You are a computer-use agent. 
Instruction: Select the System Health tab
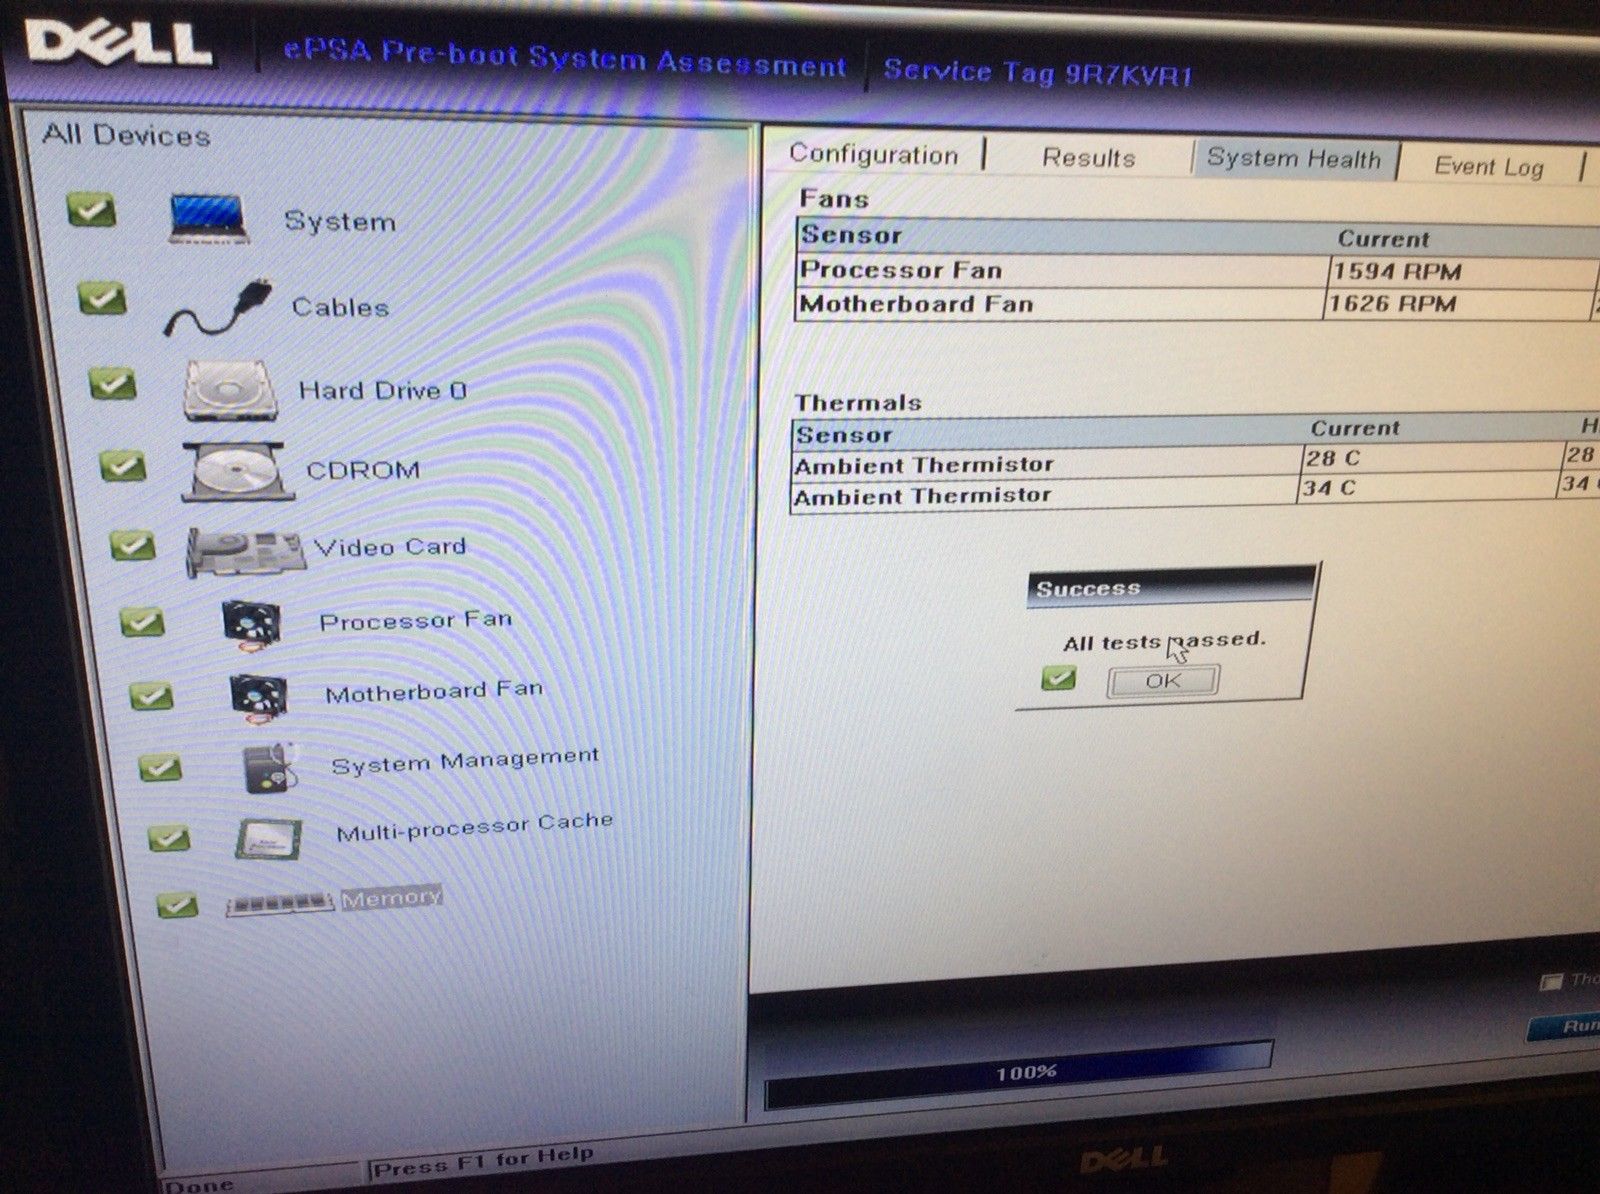pos(1294,159)
